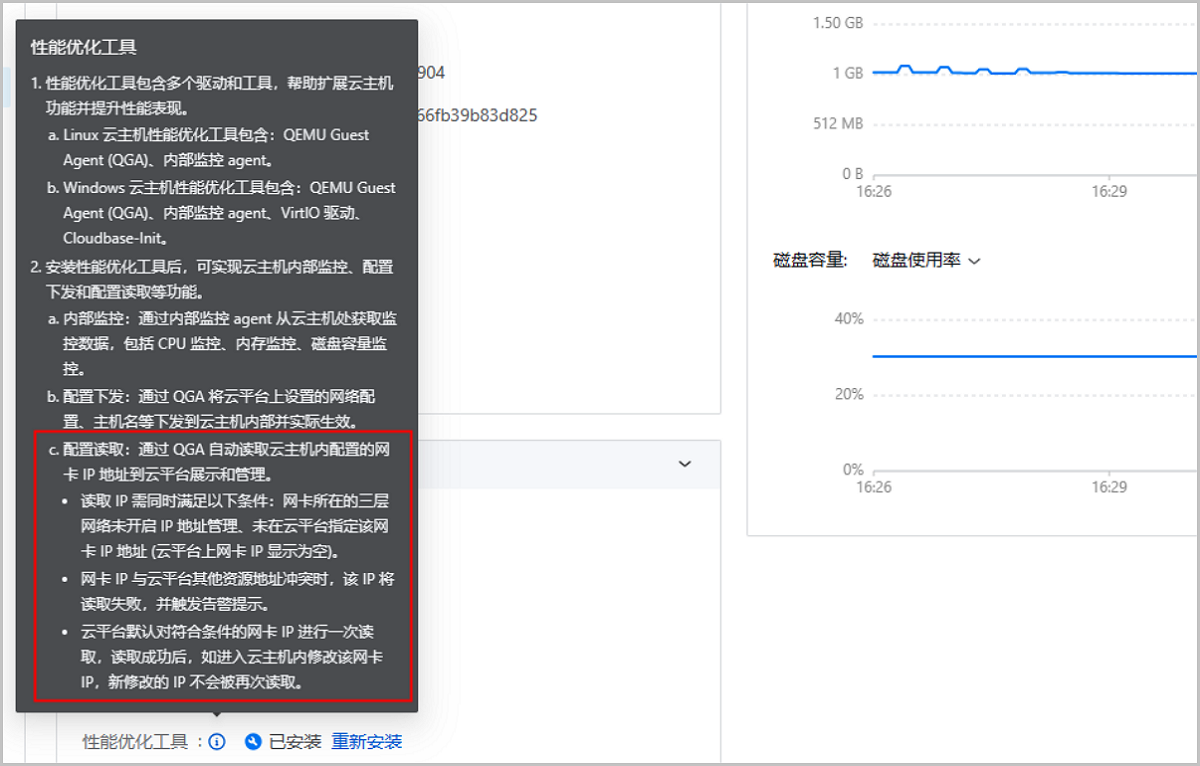Image resolution: width=1200 pixels, height=766 pixels.
Task: Select the 16:29 tick on memory chart
Action: [1109, 191]
